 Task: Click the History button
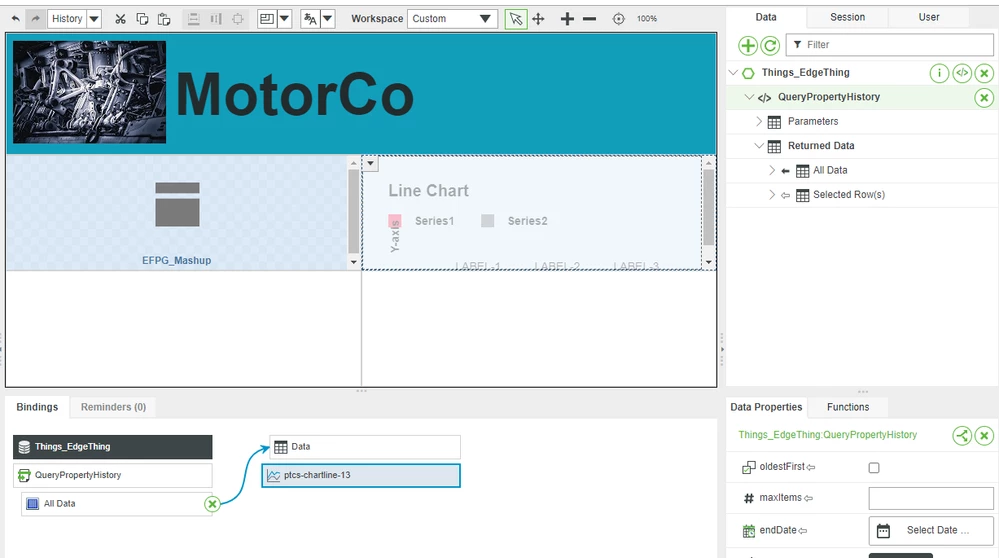point(67,18)
